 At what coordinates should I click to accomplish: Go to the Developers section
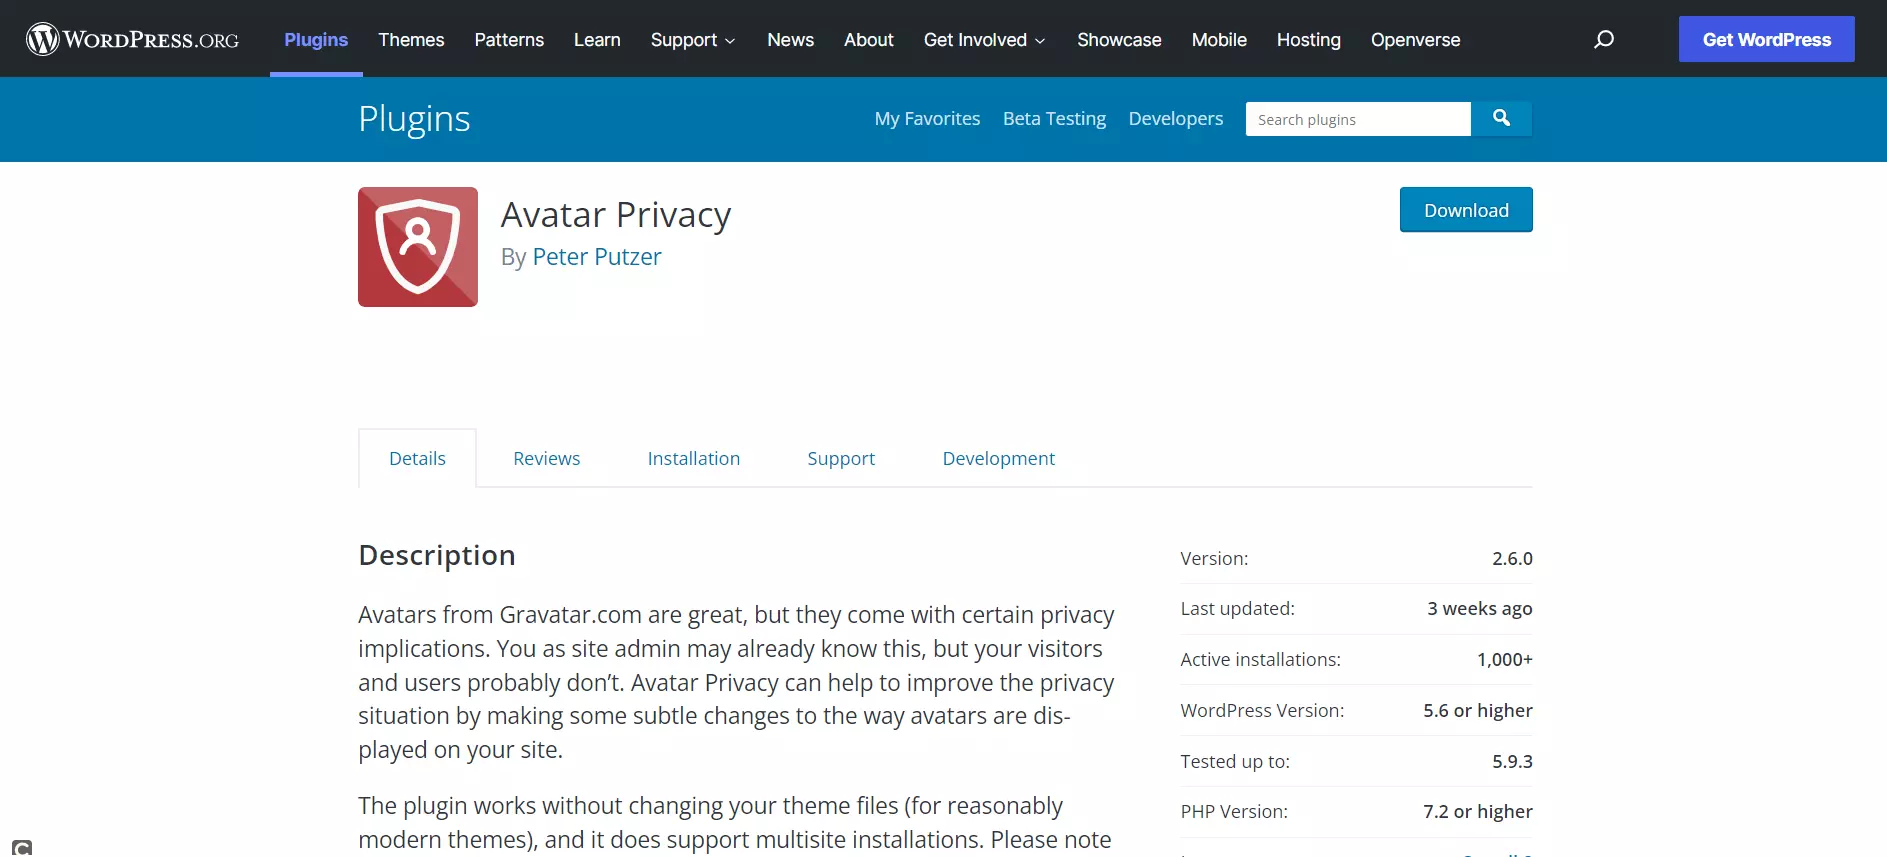pyautogui.click(x=1175, y=119)
